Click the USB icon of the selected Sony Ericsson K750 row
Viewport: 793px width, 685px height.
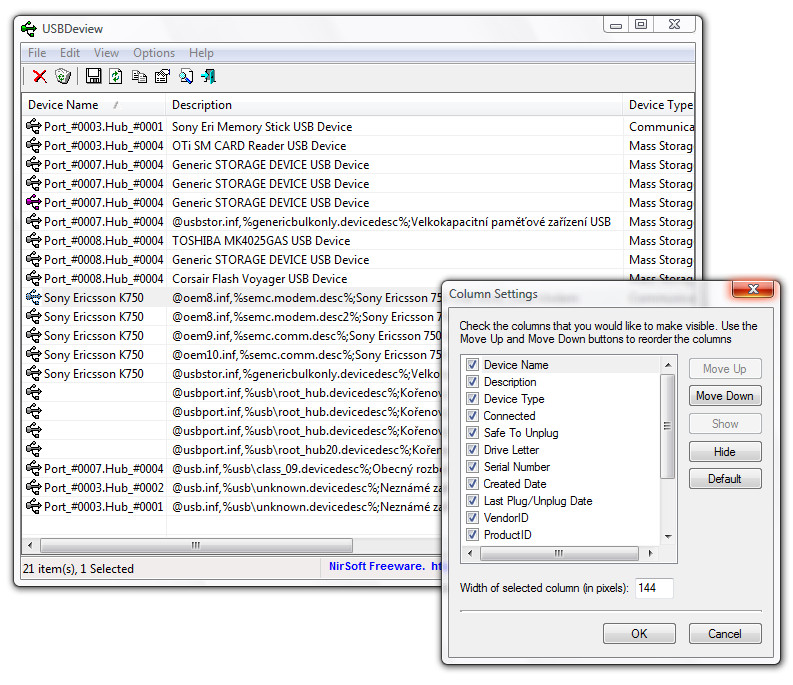(33, 297)
